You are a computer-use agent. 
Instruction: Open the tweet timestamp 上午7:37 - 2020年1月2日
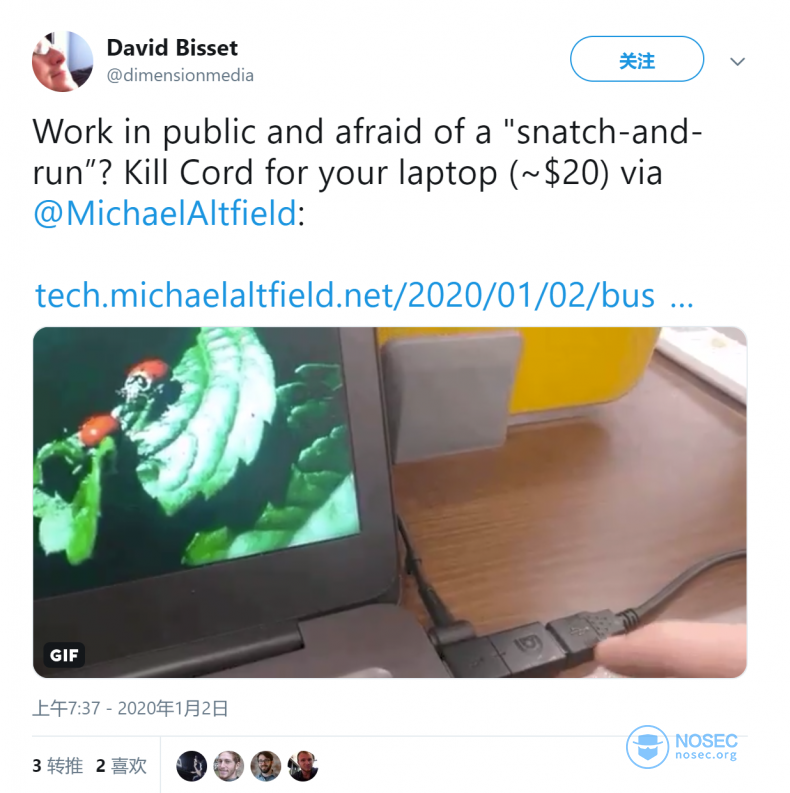[130, 708]
